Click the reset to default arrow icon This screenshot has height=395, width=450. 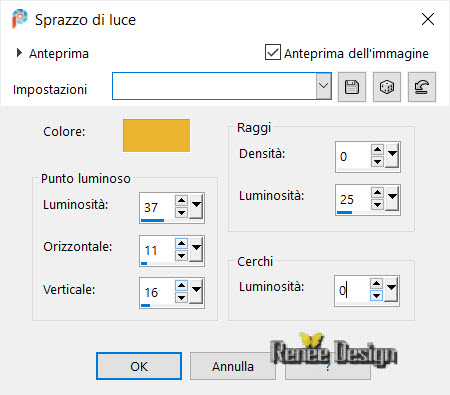[422, 87]
